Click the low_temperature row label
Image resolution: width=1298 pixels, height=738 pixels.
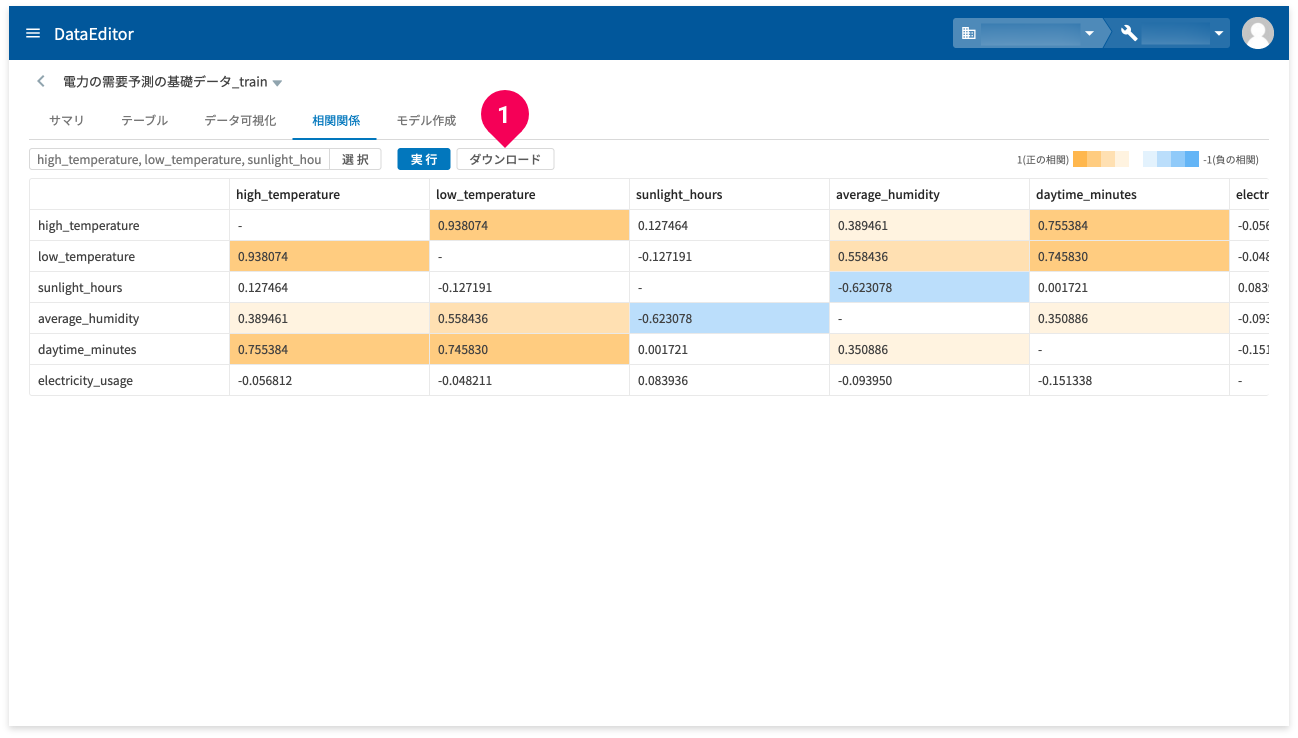(129, 256)
